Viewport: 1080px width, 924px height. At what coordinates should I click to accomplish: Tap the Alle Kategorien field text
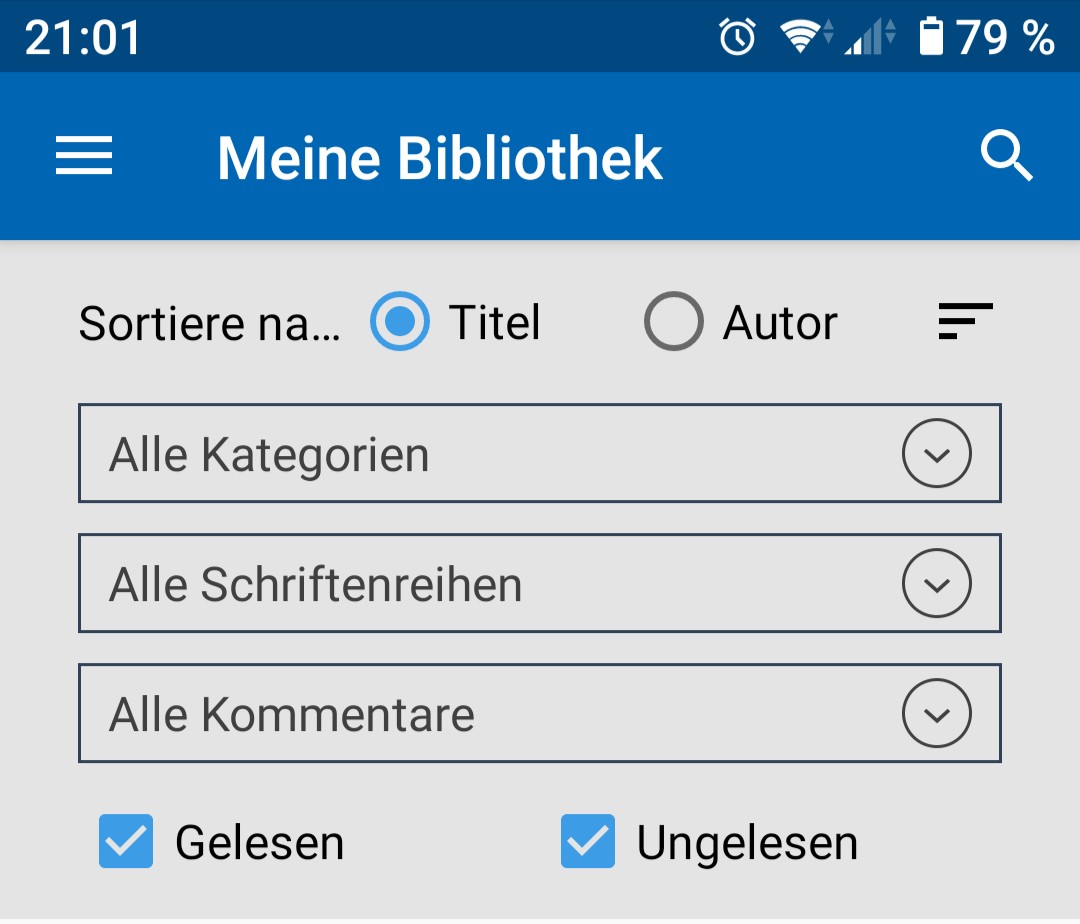[269, 455]
